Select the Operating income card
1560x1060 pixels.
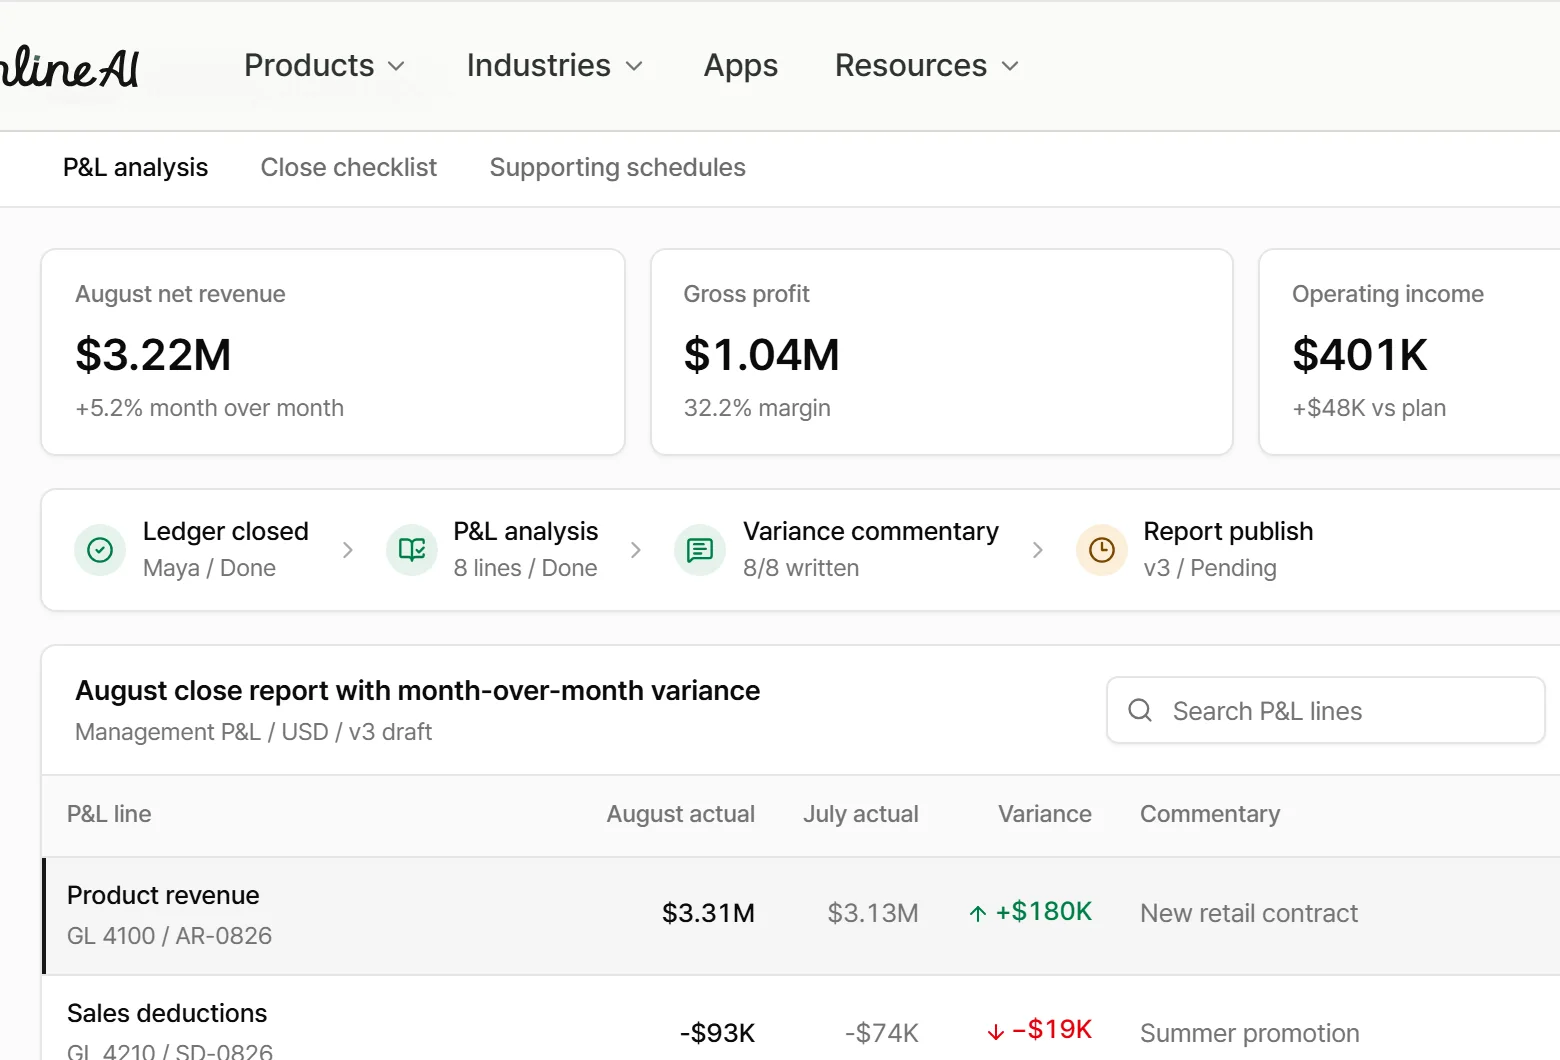[1410, 352]
